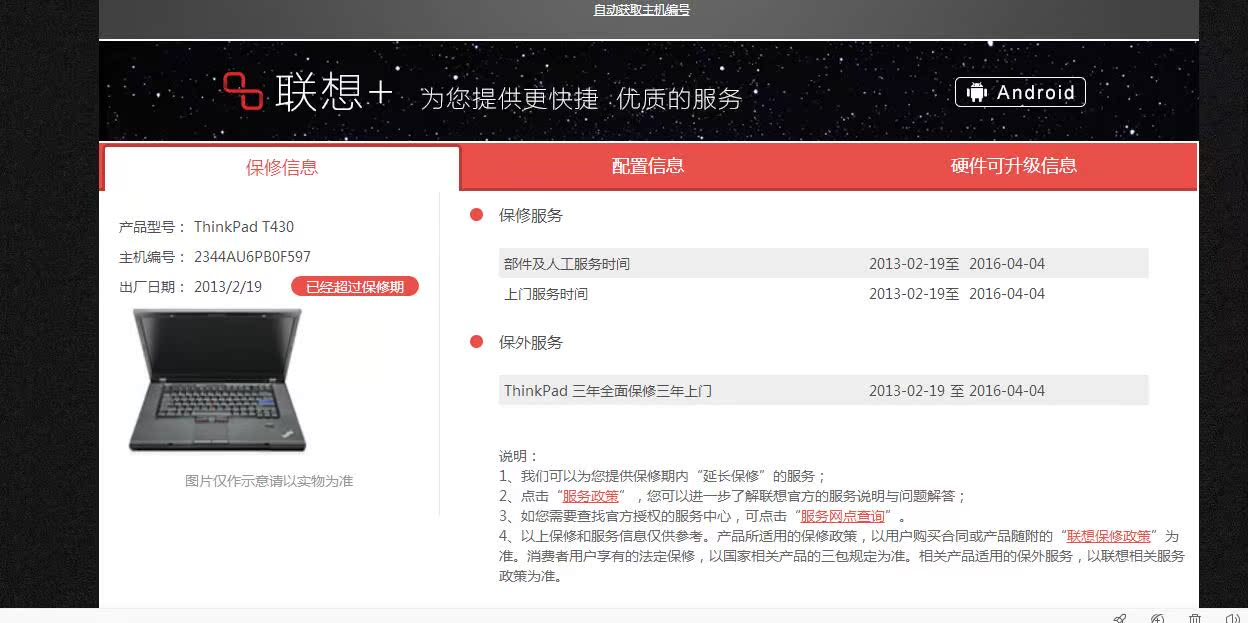Click the Lenovo+ red logo icon
The height and width of the screenshot is (623, 1248).
tap(243, 92)
